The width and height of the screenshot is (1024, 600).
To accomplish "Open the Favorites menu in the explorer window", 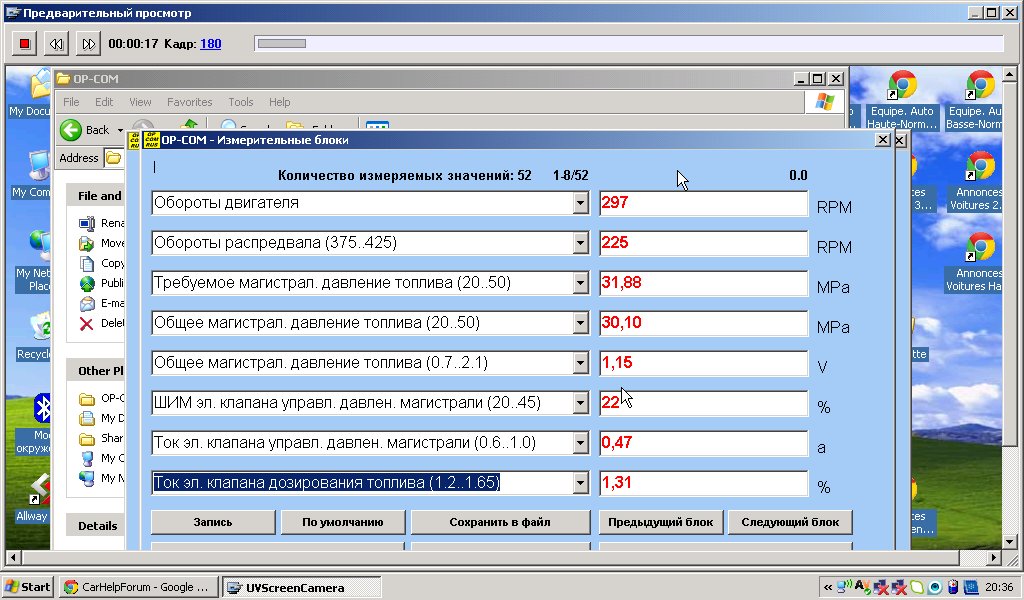I will (189, 102).
